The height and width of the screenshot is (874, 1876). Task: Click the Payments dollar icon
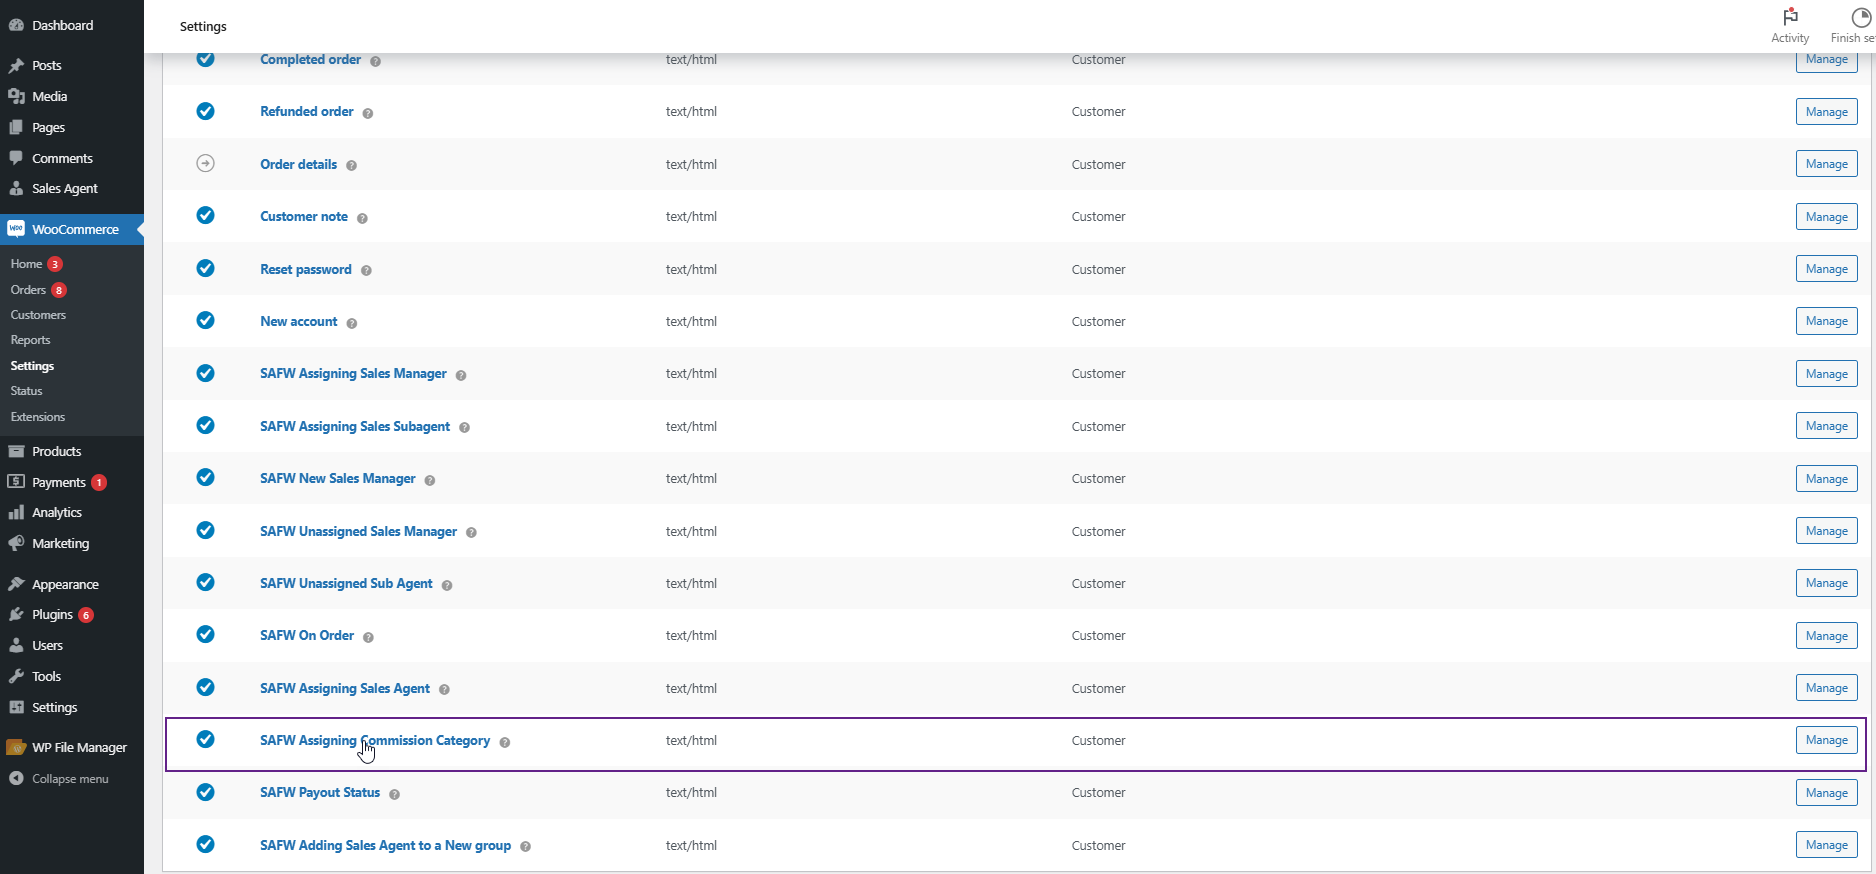[x=16, y=482]
